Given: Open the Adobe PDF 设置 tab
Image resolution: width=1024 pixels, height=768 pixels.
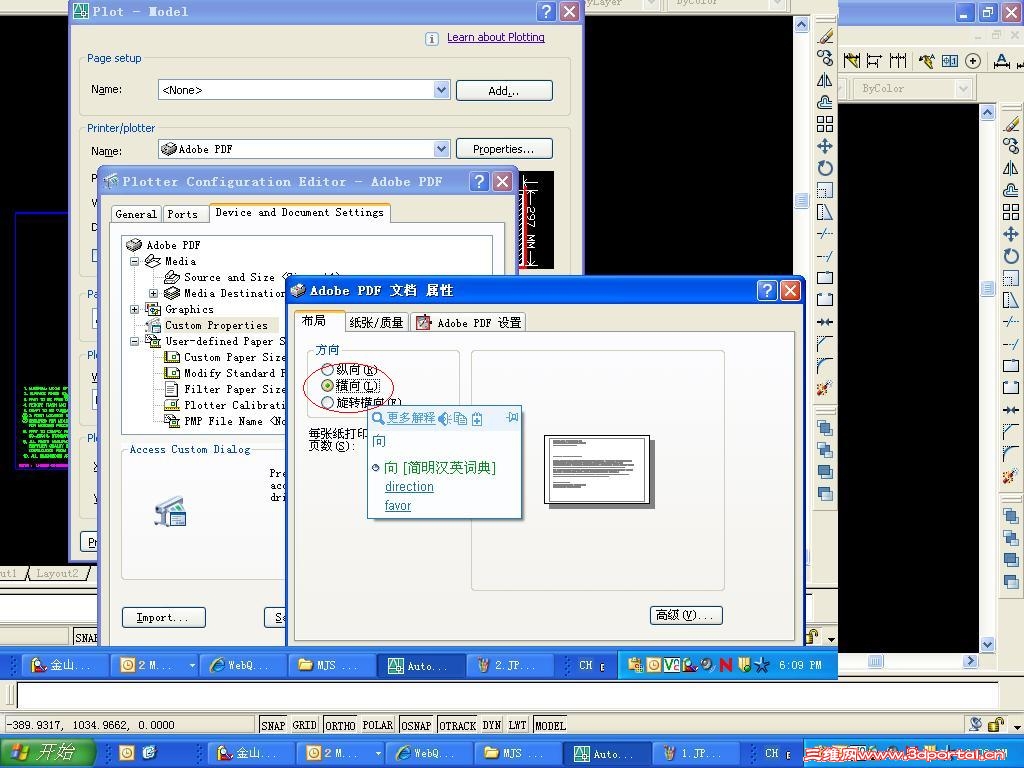Looking at the screenshot, I should 468,323.
